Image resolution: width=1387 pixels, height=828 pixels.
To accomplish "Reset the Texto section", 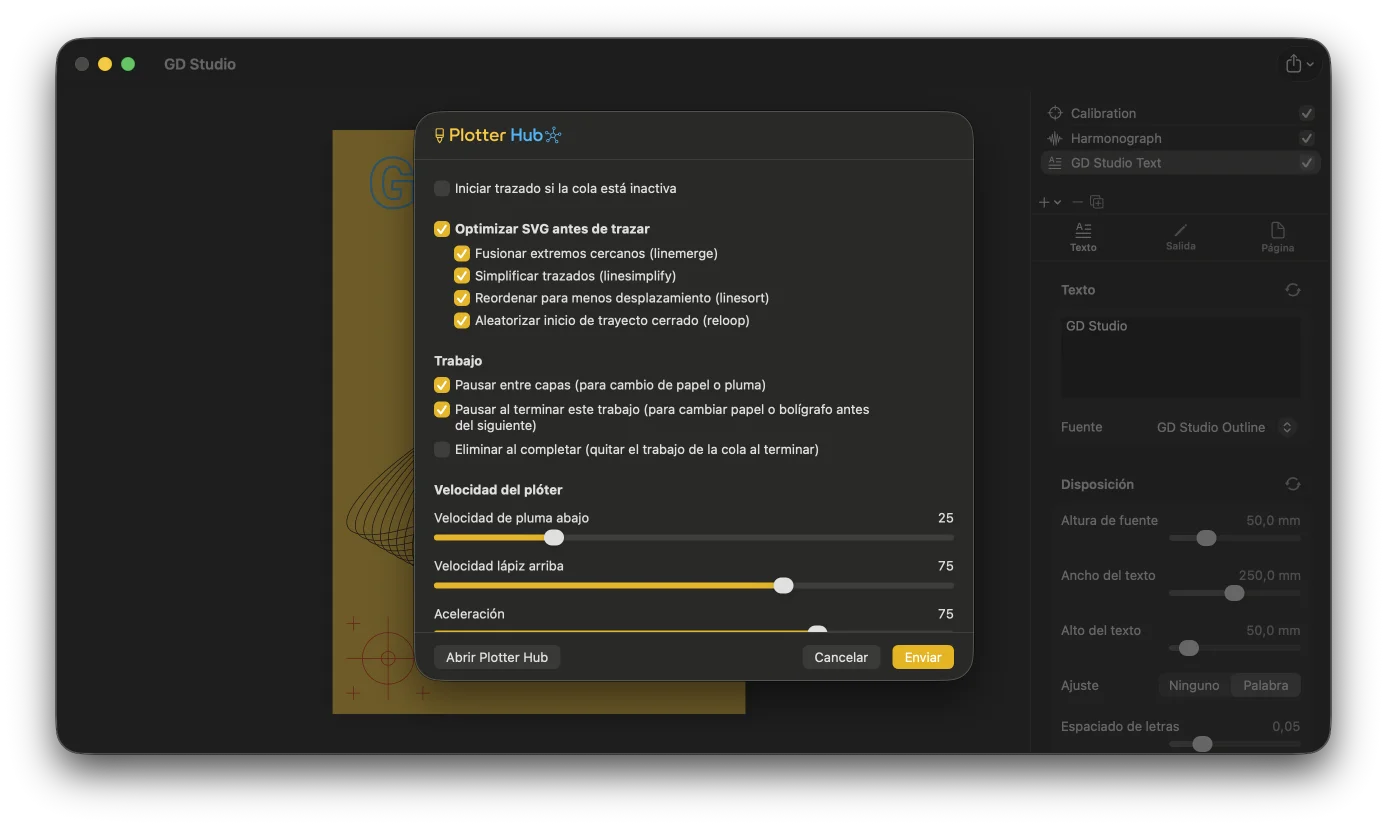I will (x=1293, y=290).
